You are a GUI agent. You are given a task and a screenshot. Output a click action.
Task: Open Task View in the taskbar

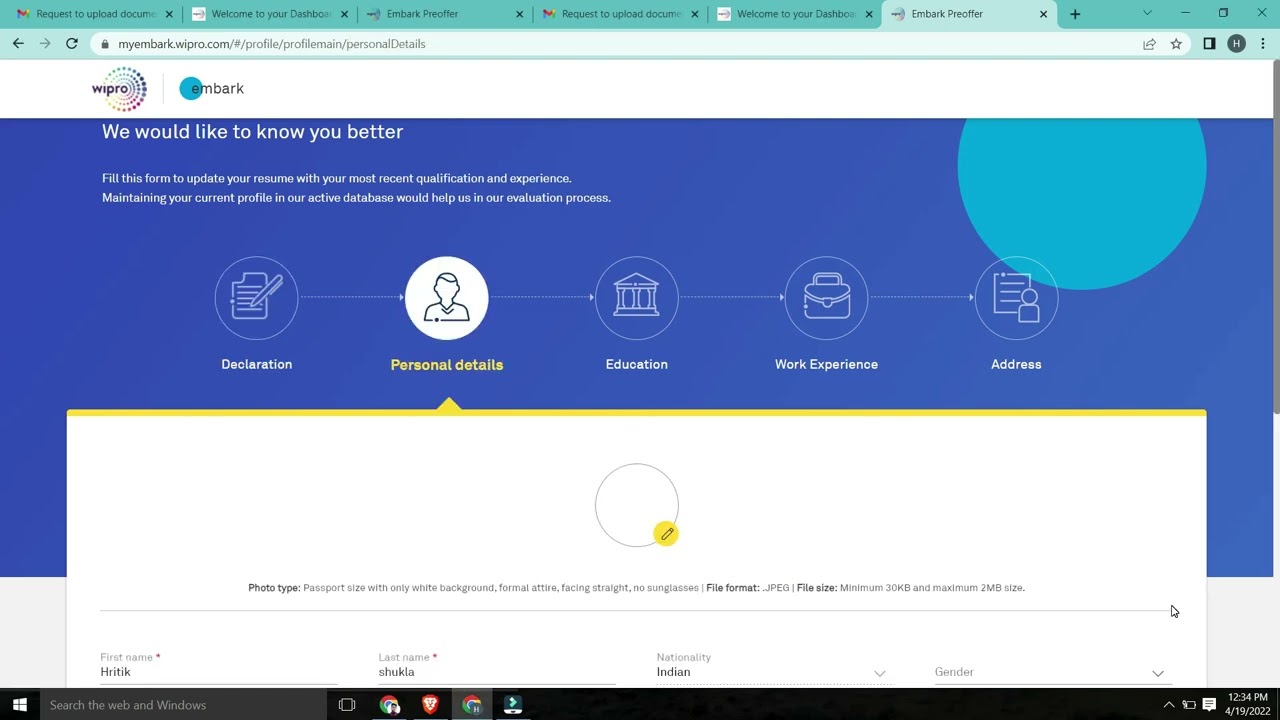click(x=347, y=705)
